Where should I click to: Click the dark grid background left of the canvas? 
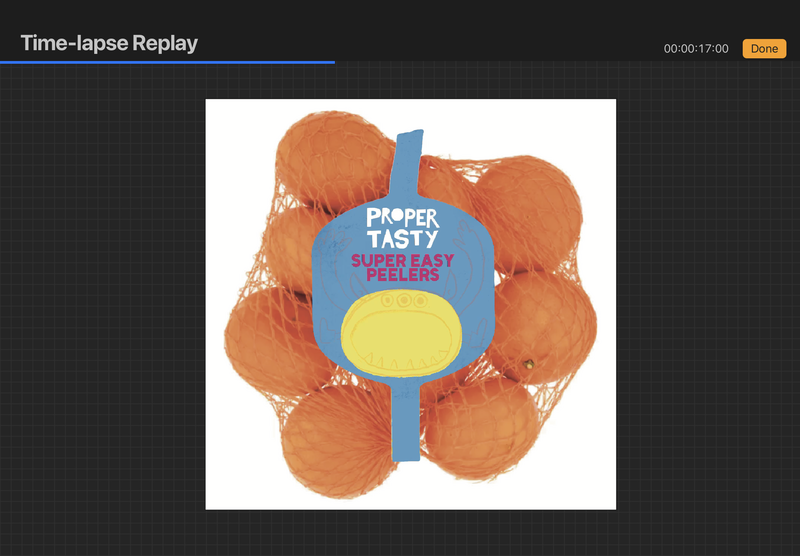click(100, 300)
